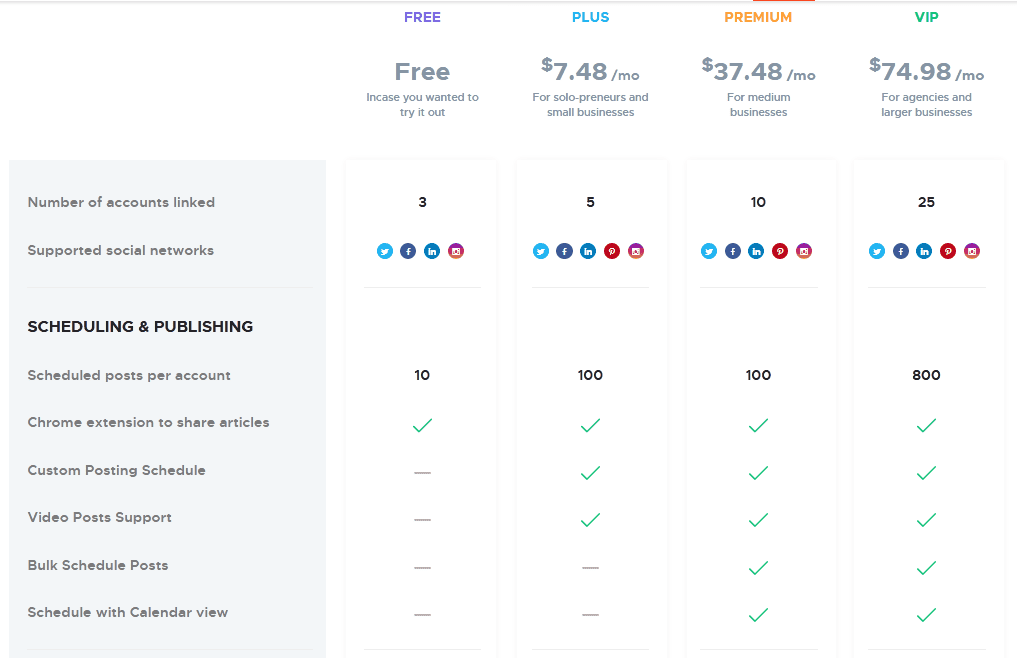Click the Facebook icon in the Plus column
The height and width of the screenshot is (658, 1017).
pos(564,251)
